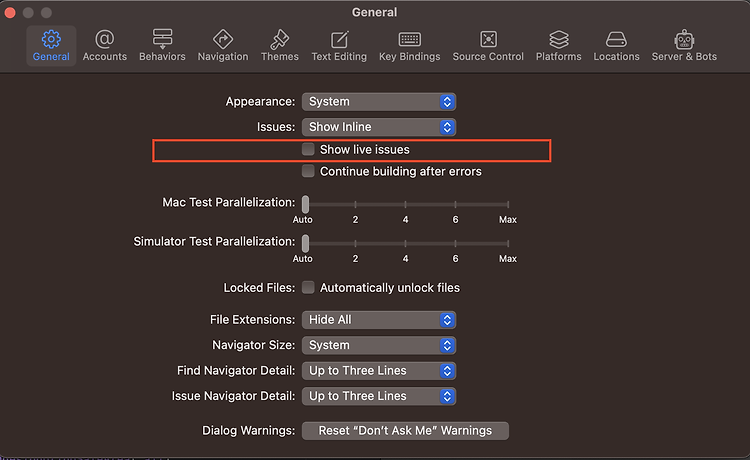This screenshot has width=750, height=460.
Task: Open the File Extensions dropdown
Action: 379,319
